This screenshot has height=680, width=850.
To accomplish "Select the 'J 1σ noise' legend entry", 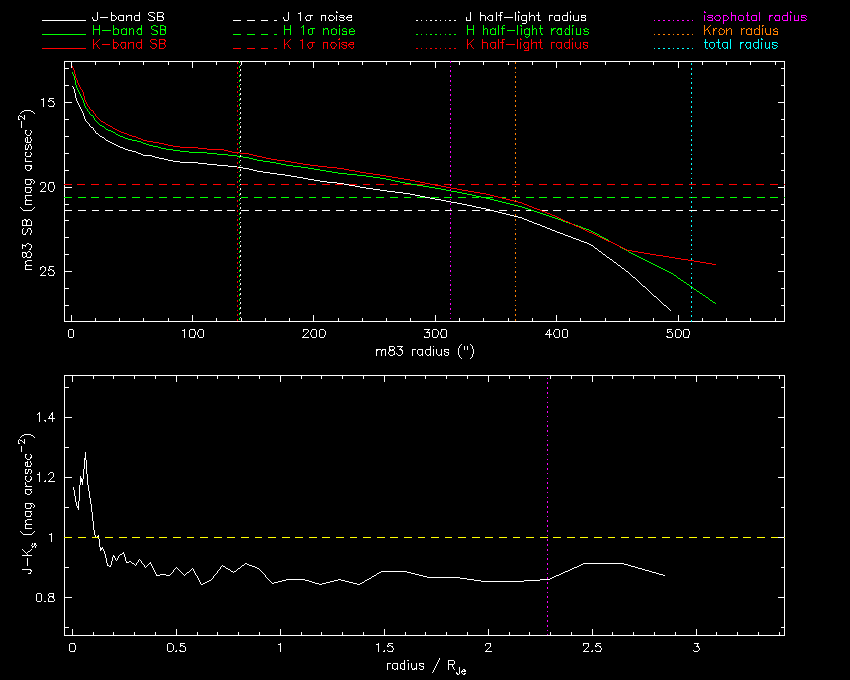I will point(319,18).
